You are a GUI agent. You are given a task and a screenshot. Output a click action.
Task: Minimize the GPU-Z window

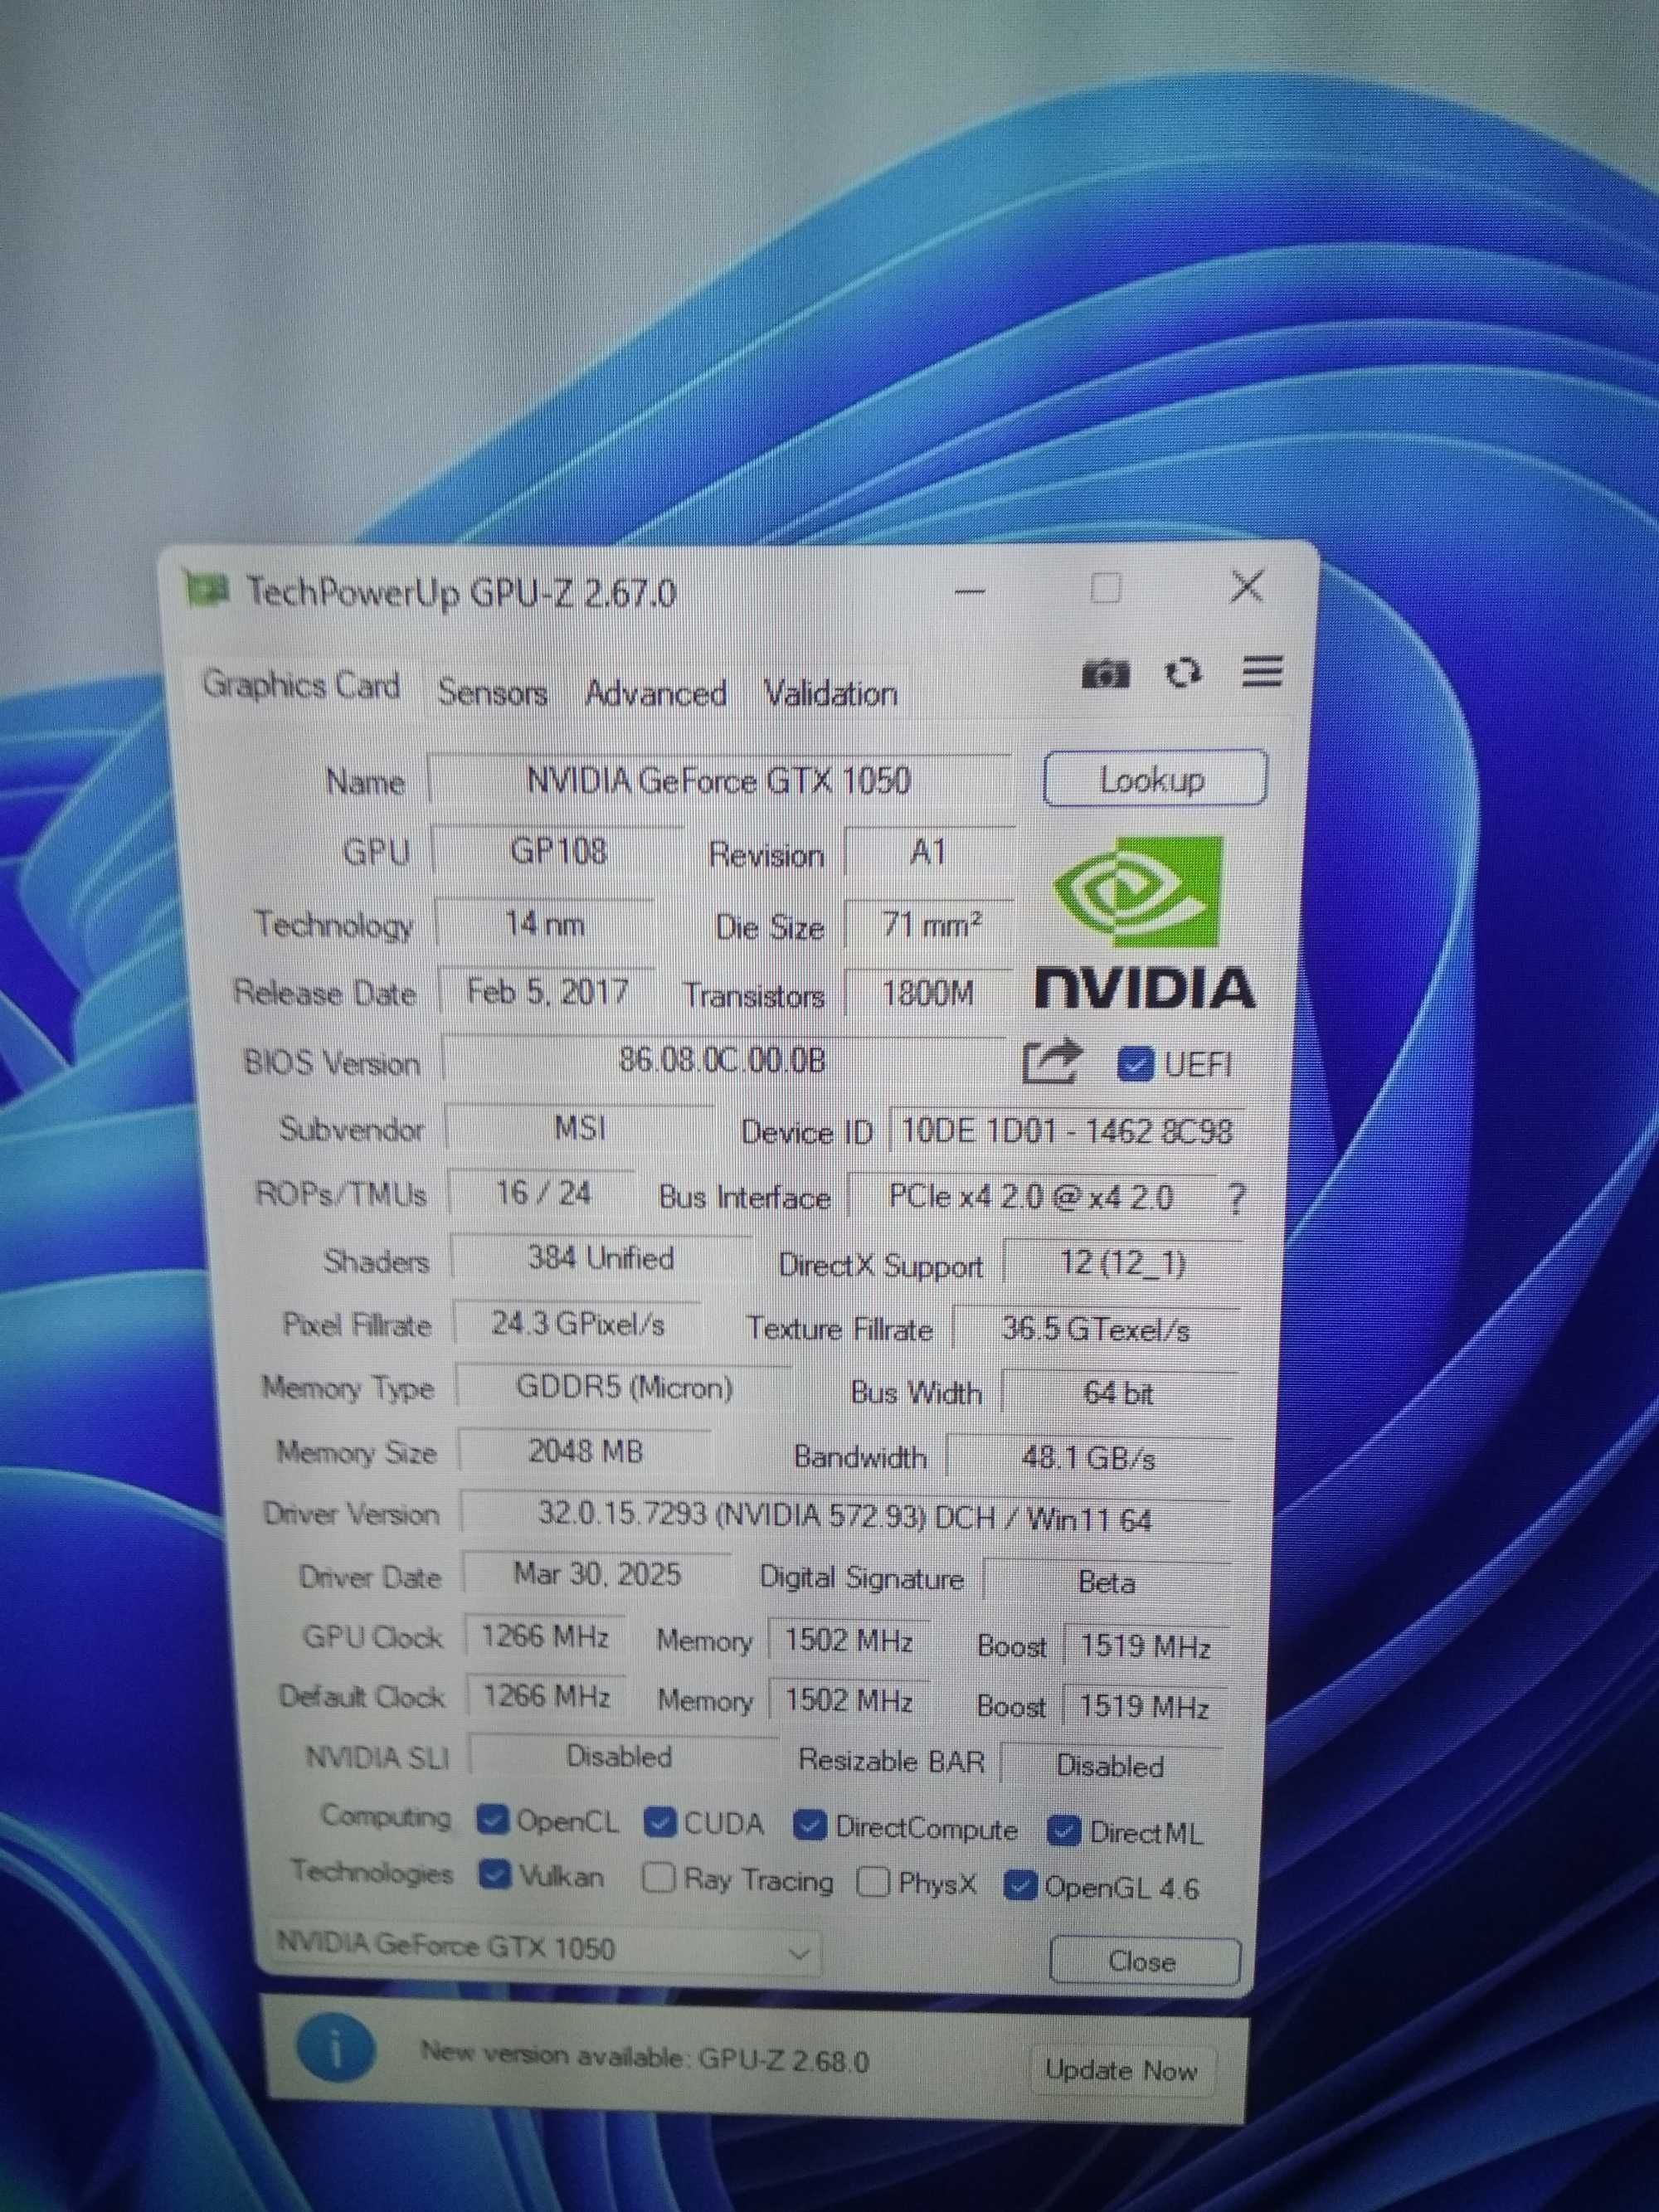pos(970,590)
